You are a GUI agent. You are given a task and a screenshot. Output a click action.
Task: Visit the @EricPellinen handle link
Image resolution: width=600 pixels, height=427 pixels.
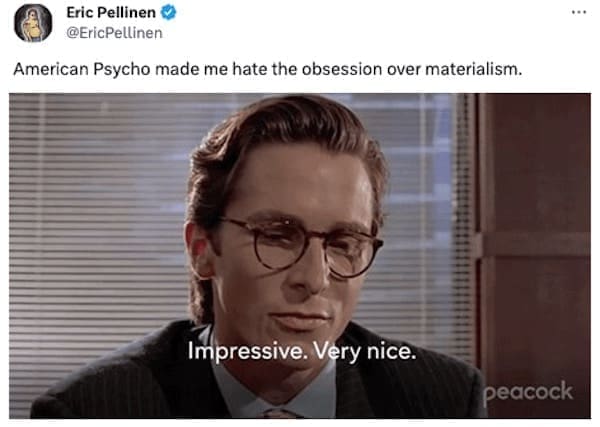pyautogui.click(x=114, y=33)
